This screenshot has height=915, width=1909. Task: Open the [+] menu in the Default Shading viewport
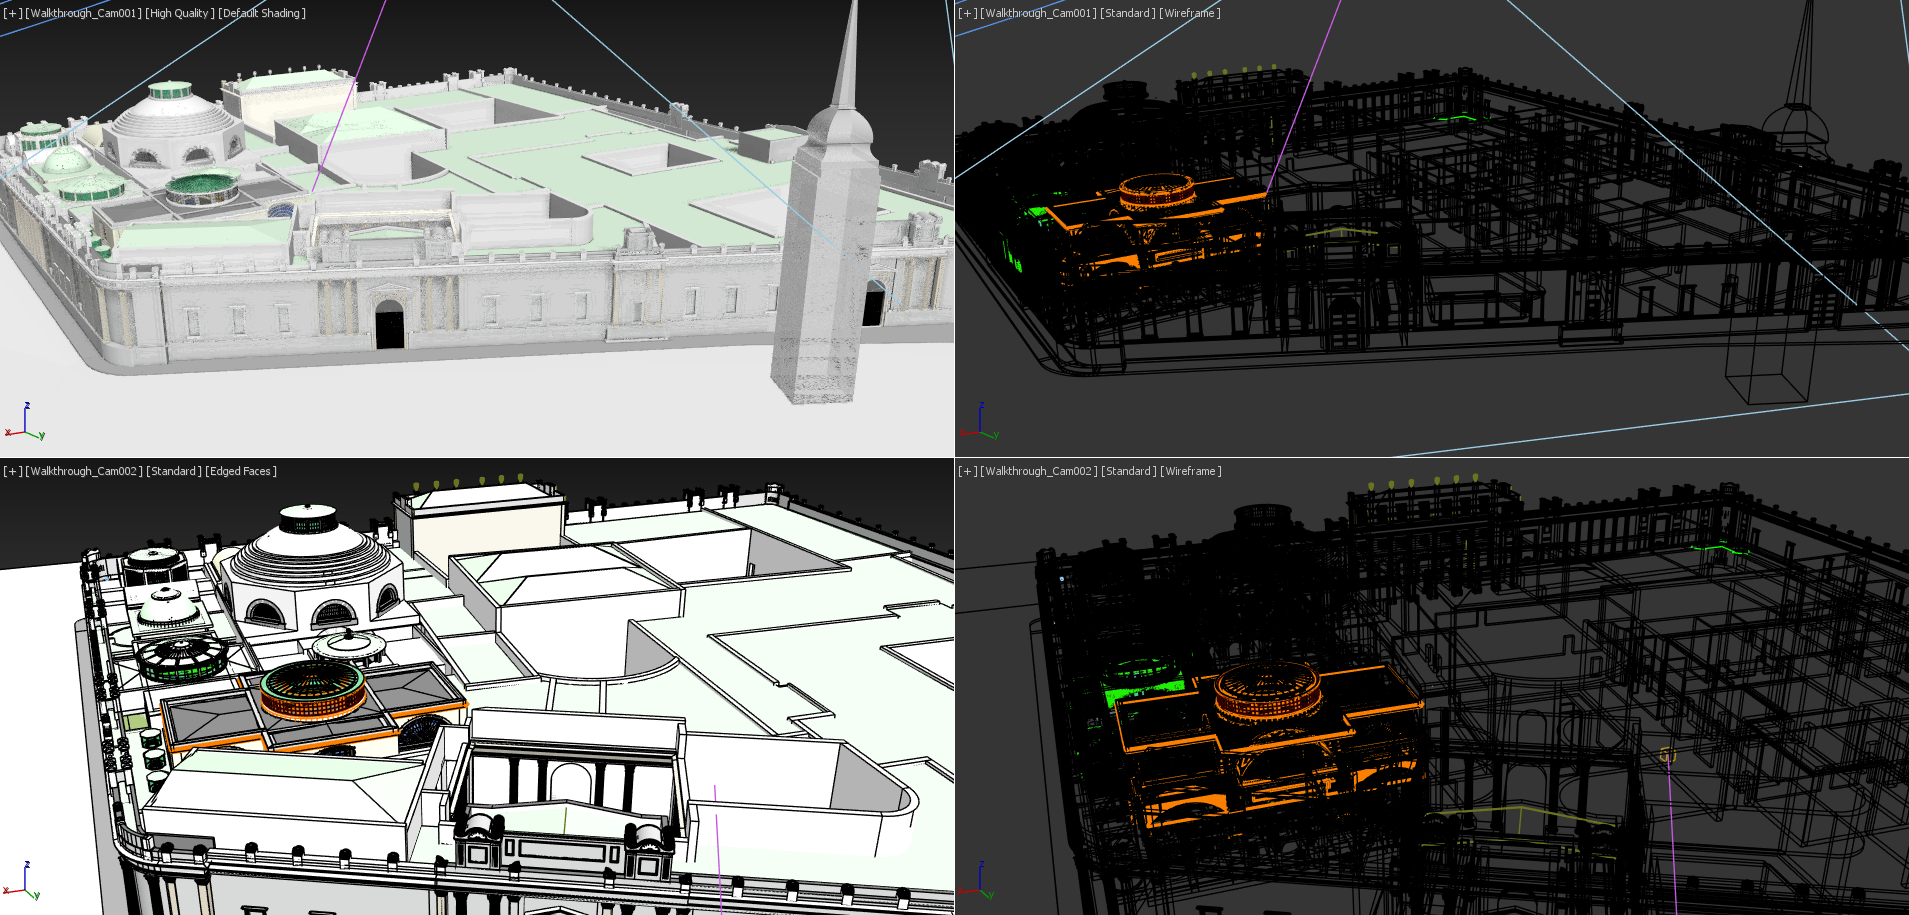(x=12, y=13)
